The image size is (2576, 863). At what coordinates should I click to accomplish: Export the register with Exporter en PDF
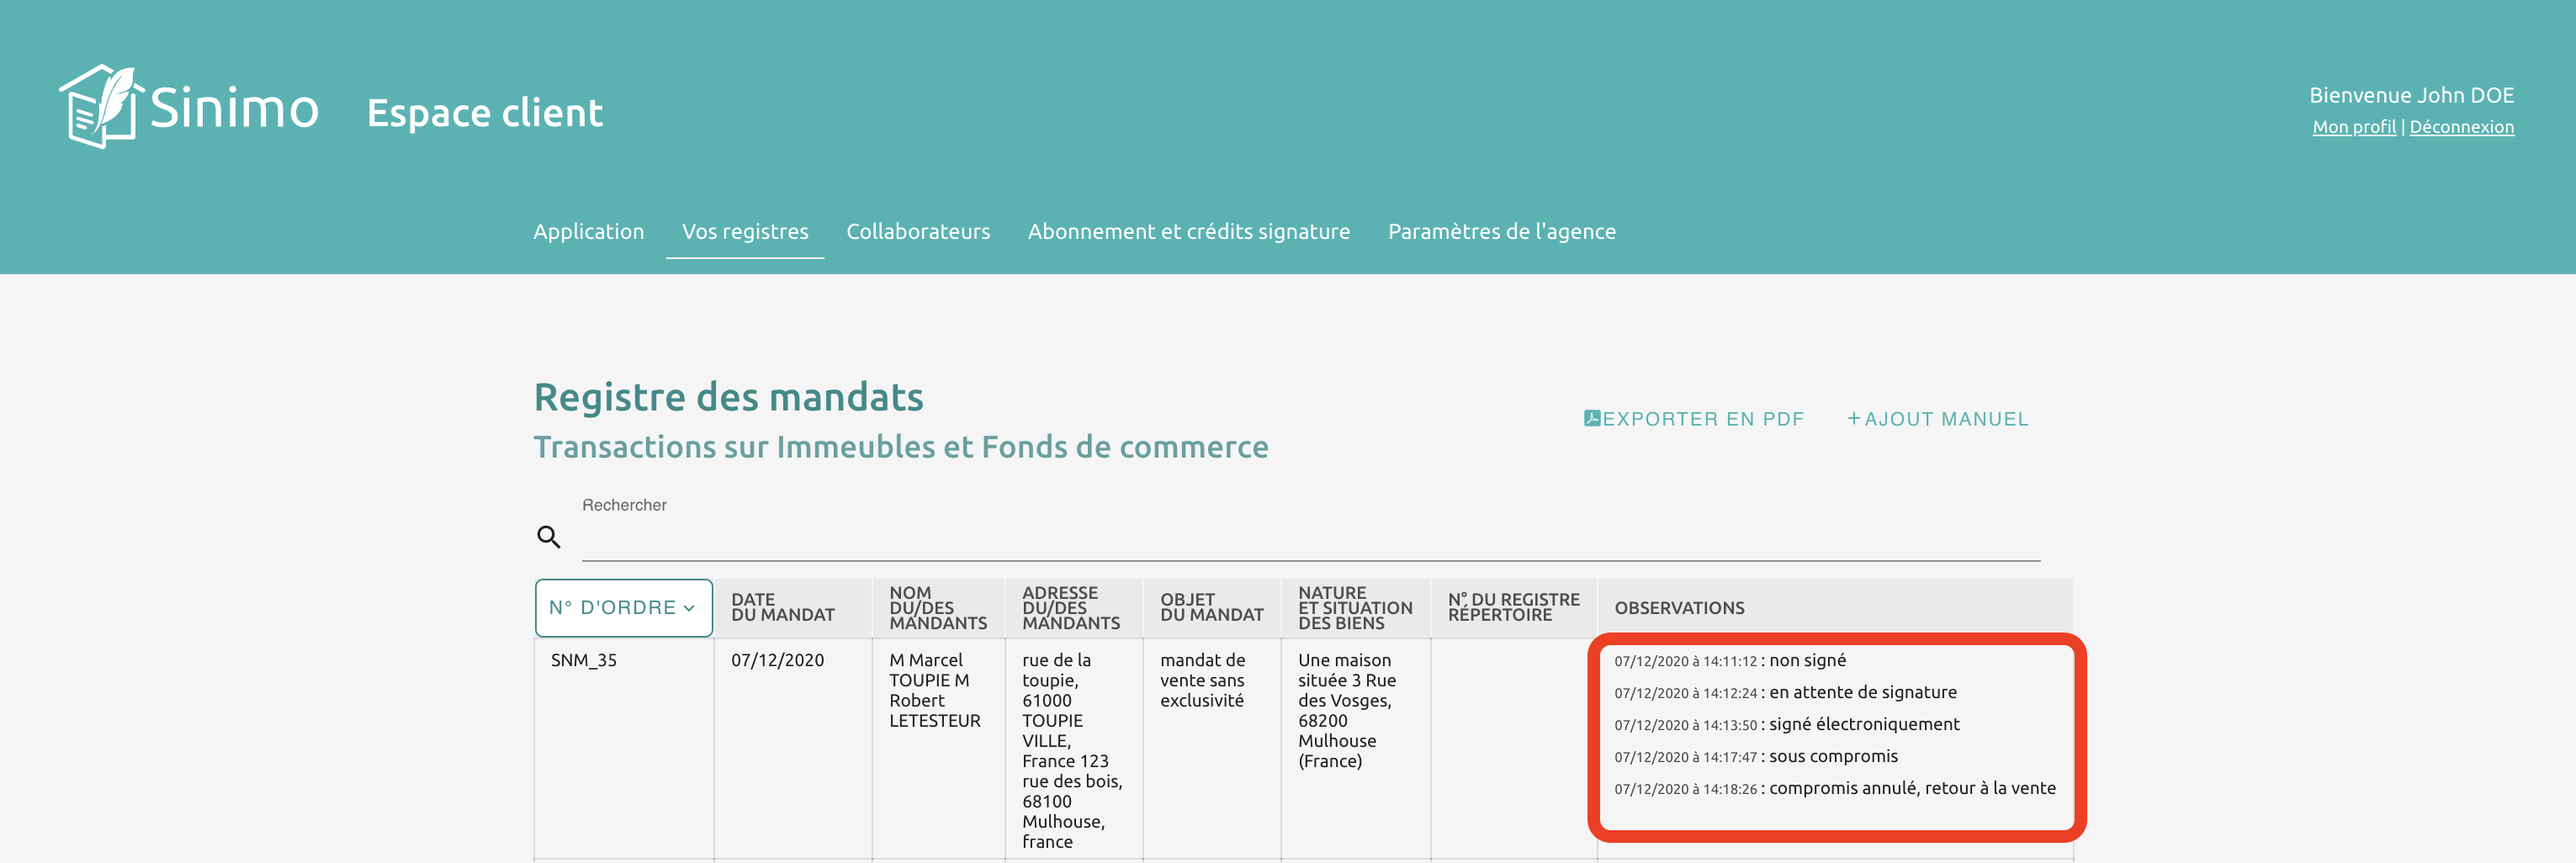click(1694, 419)
